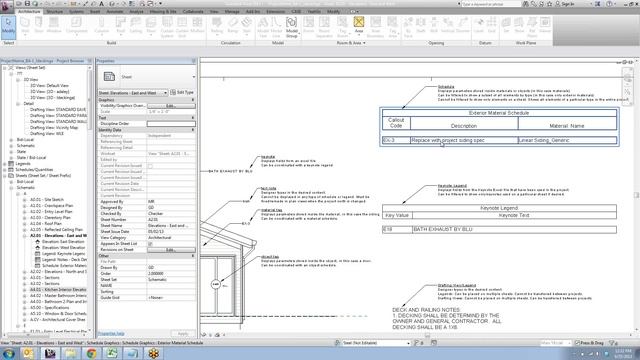640x360 pixels.
Task: Click the keyword search box
Action: point(491,4)
